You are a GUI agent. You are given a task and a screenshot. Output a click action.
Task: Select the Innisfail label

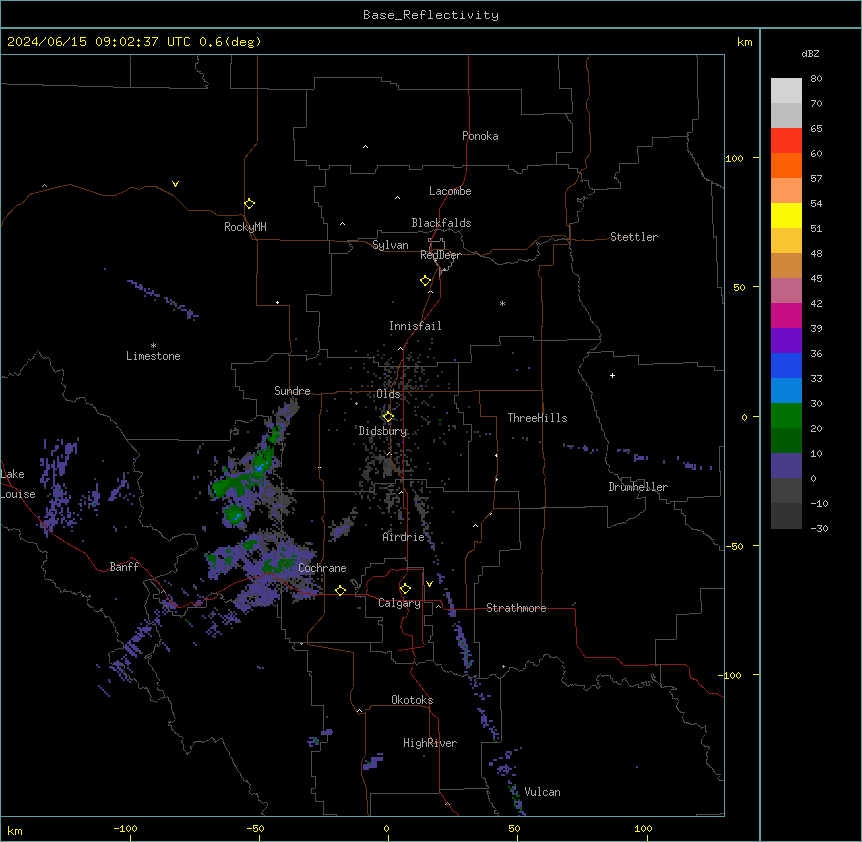pos(415,326)
